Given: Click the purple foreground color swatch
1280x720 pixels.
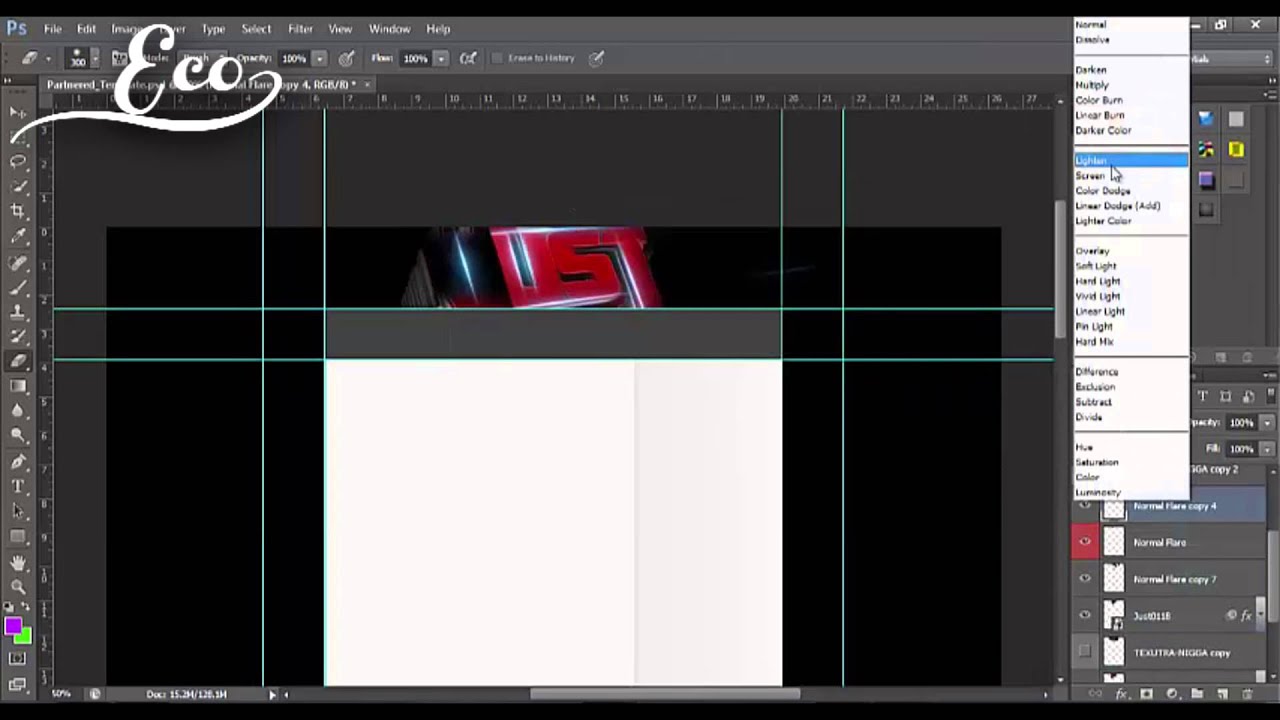Looking at the screenshot, I should pyautogui.click(x=13, y=627).
